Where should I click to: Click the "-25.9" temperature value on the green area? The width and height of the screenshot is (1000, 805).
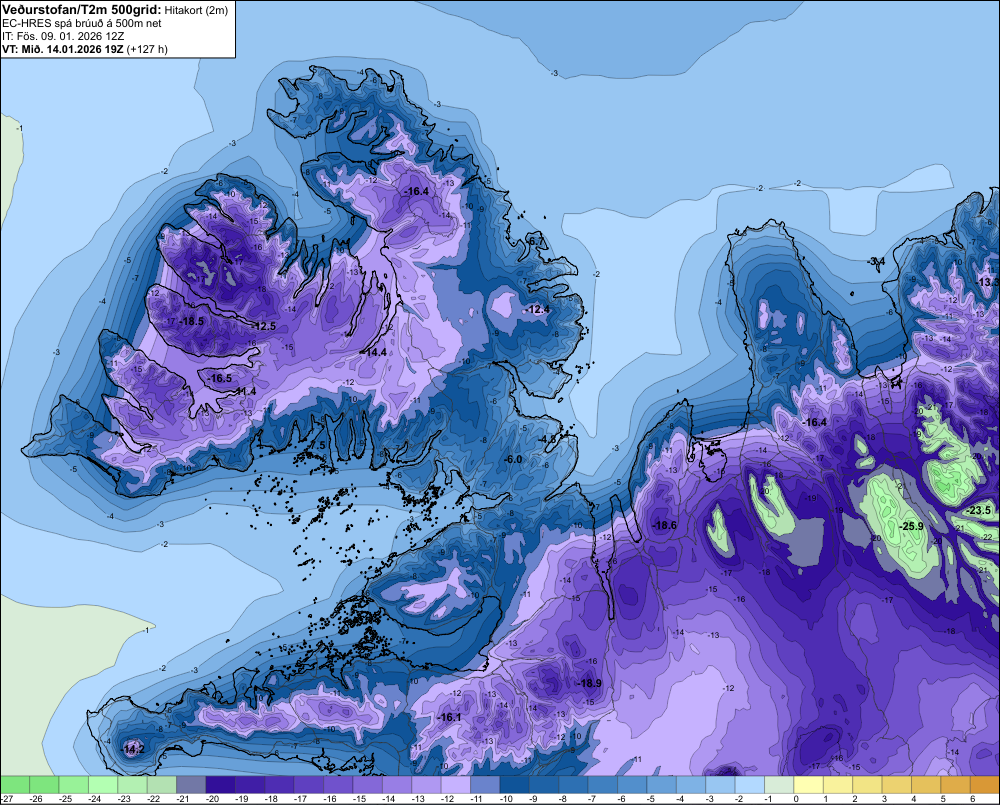tap(911, 526)
